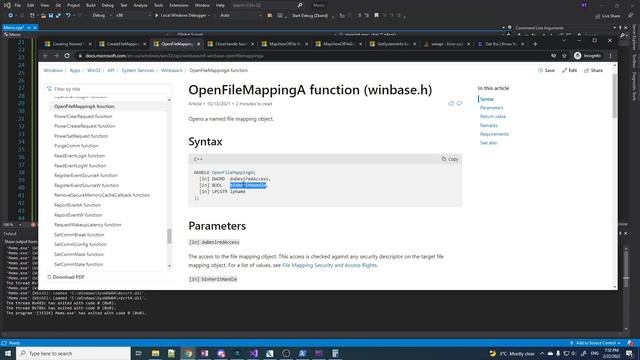Close the OpenFileMapping browser tab
The height and width of the screenshot is (360, 640).
click(199, 44)
